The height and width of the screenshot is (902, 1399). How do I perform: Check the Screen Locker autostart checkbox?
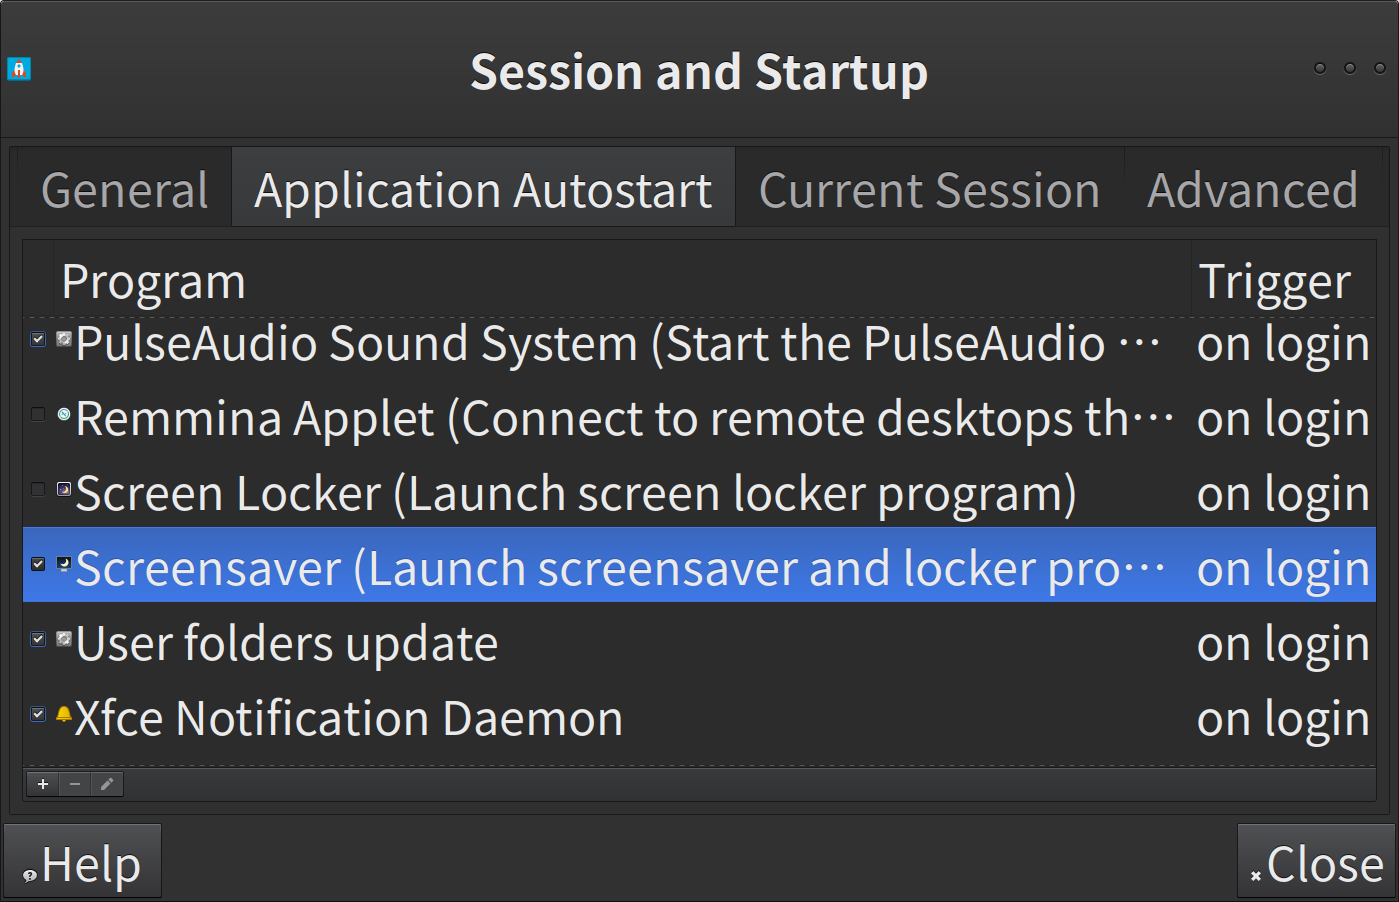(x=38, y=489)
